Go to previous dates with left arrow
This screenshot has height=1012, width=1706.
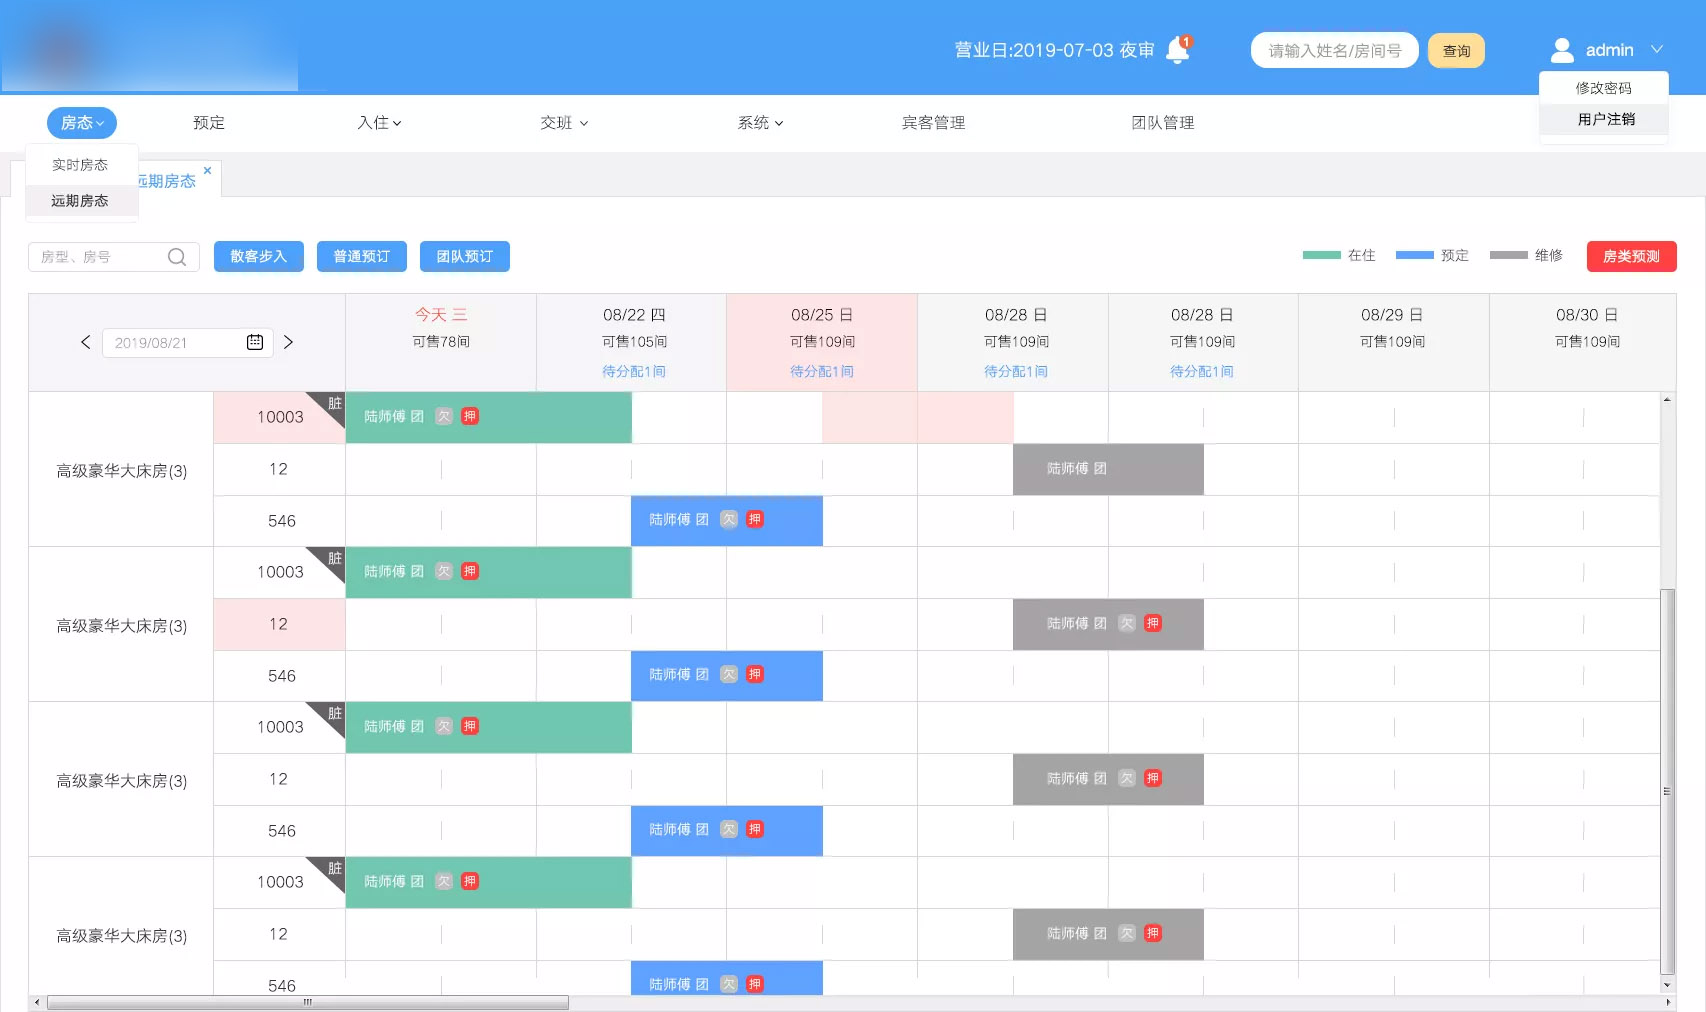(86, 342)
